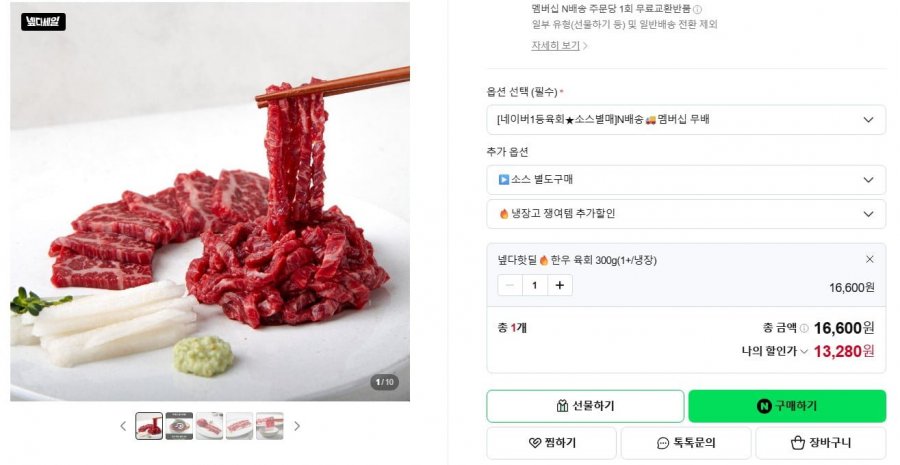Click the green 구매하기 button
900x465 pixels.
coord(787,406)
